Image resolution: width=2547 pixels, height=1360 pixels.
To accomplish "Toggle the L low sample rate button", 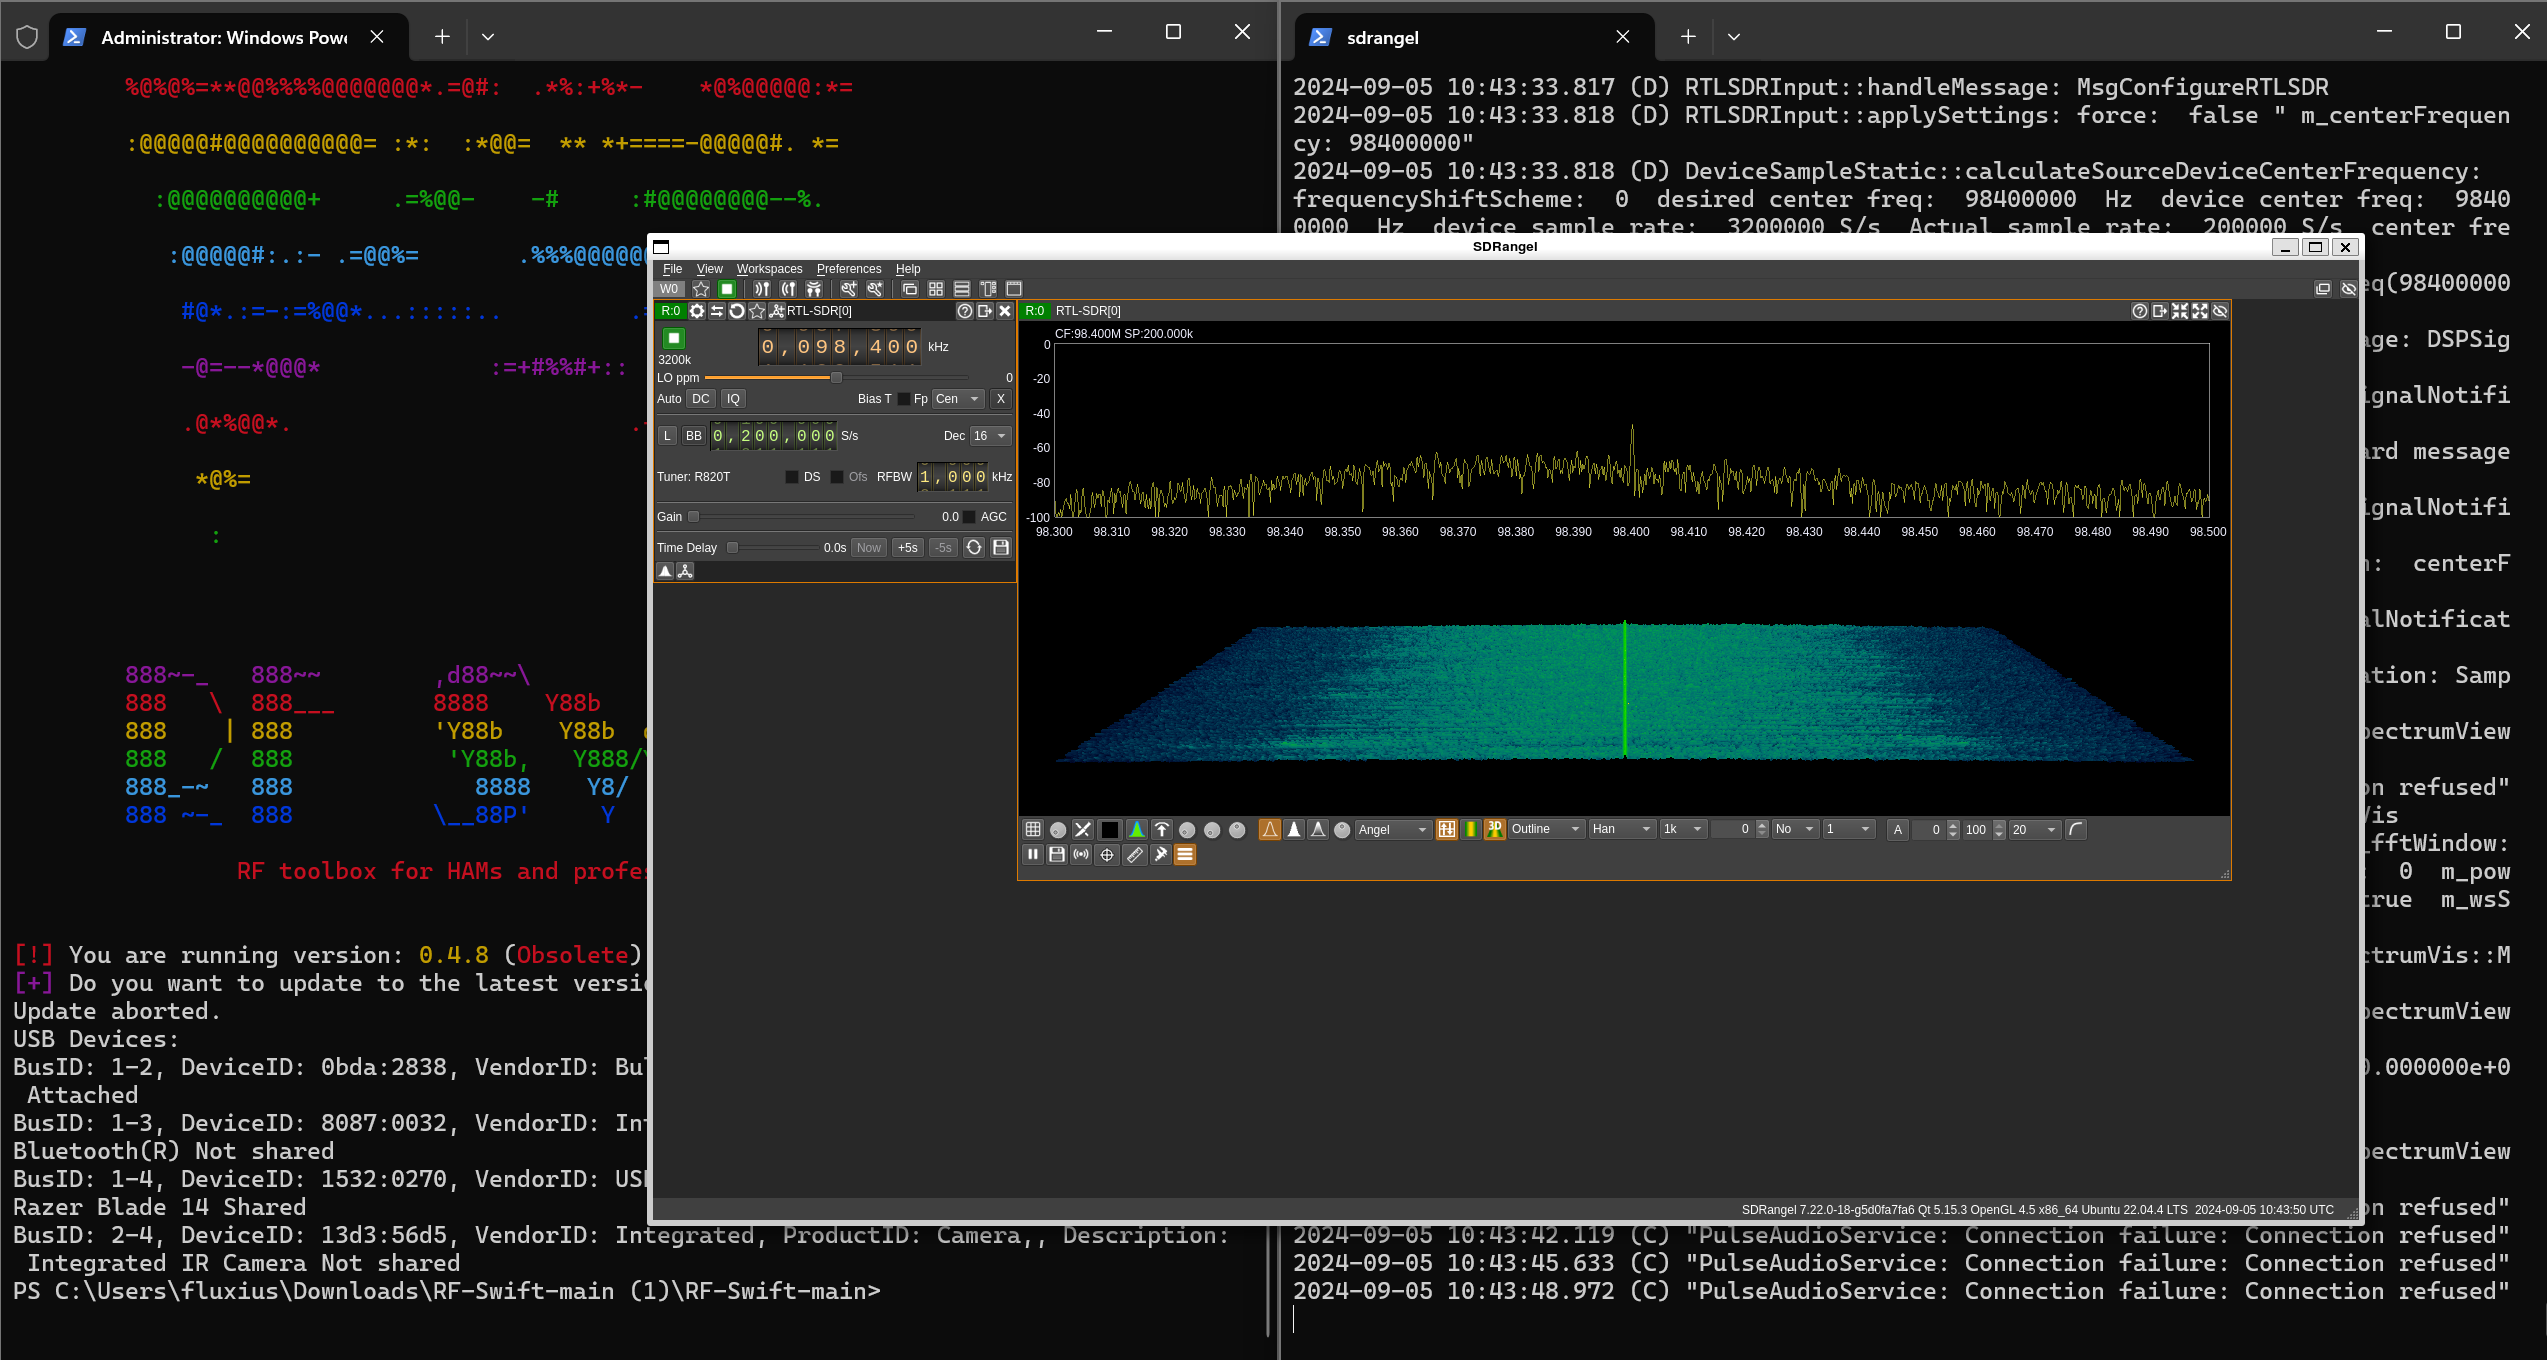I will tap(667, 436).
